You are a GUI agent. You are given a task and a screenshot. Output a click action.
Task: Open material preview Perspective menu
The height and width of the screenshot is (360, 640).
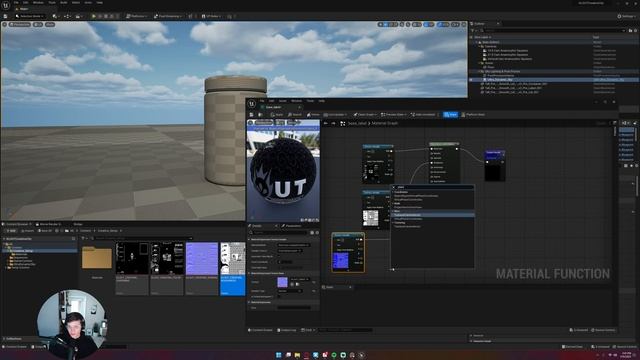point(264,122)
